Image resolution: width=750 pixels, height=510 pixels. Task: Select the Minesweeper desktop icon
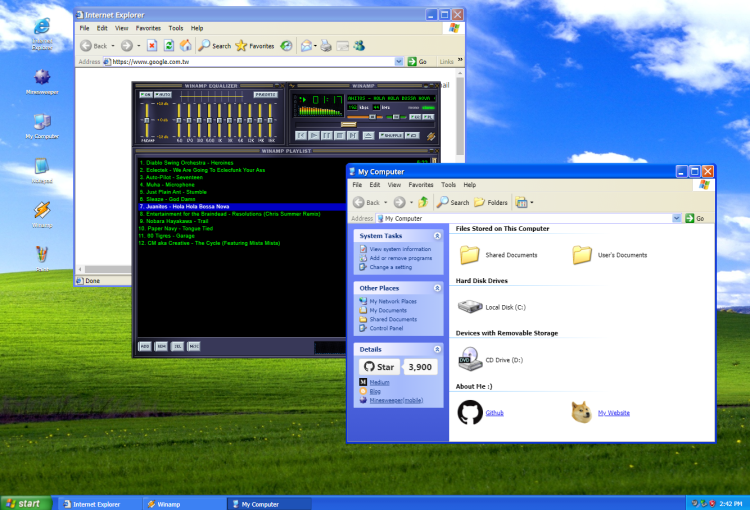[x=42, y=77]
